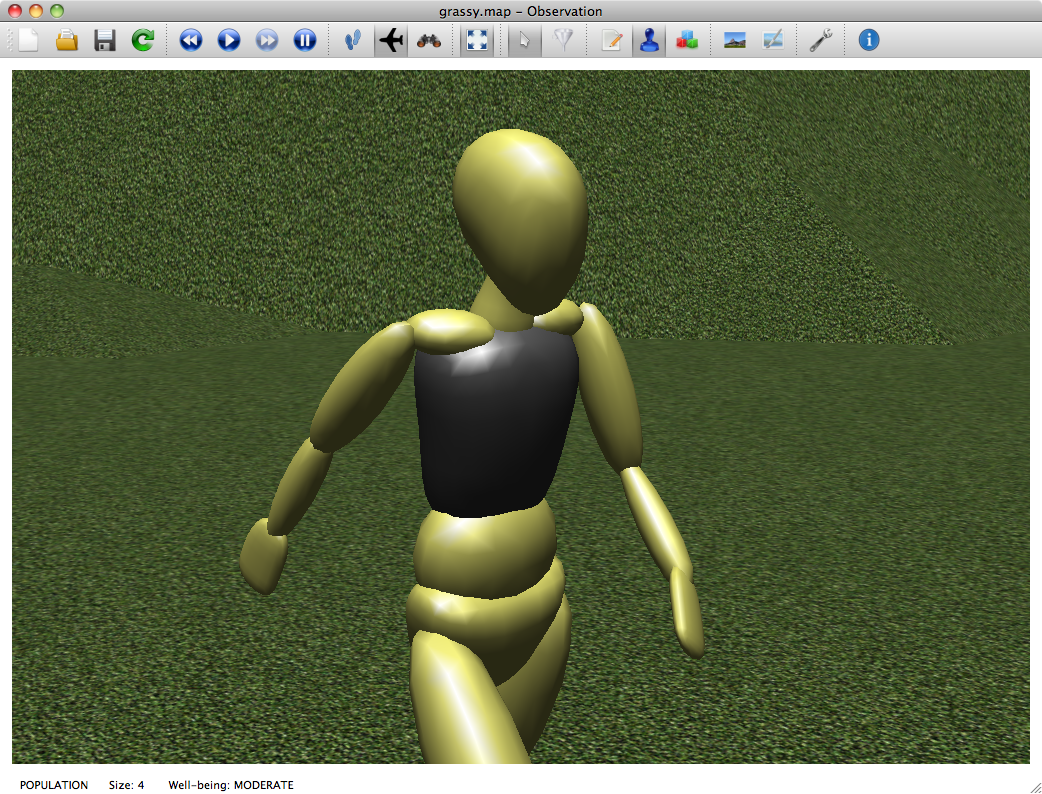Open settings with the wrench icon
The height and width of the screenshot is (794, 1042).
pos(821,40)
